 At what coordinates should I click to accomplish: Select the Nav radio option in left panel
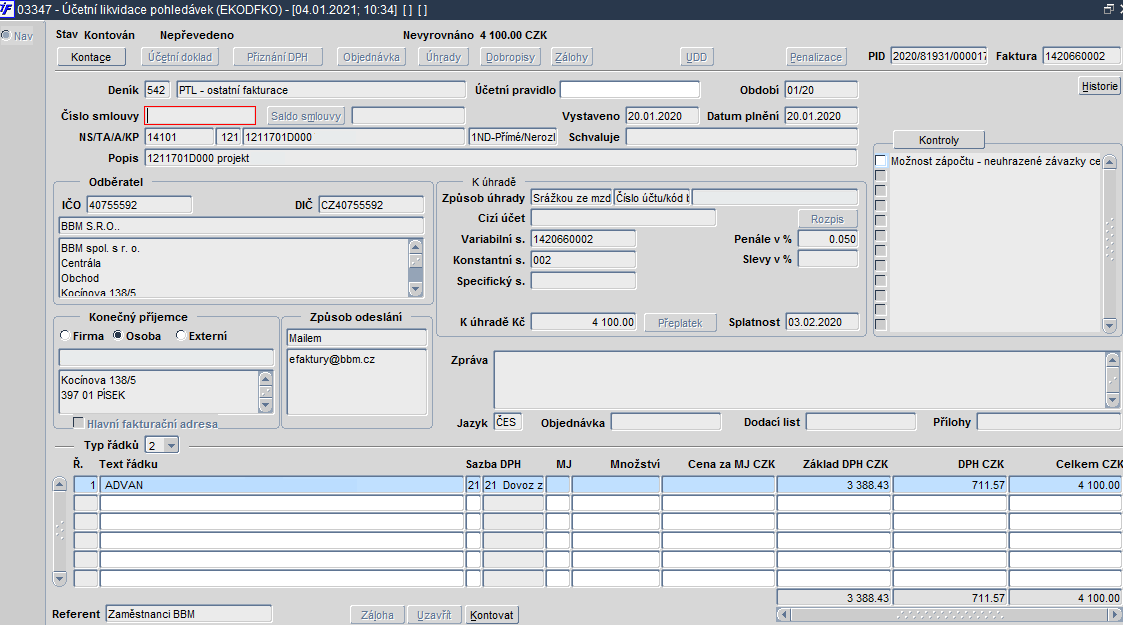pos(6,36)
